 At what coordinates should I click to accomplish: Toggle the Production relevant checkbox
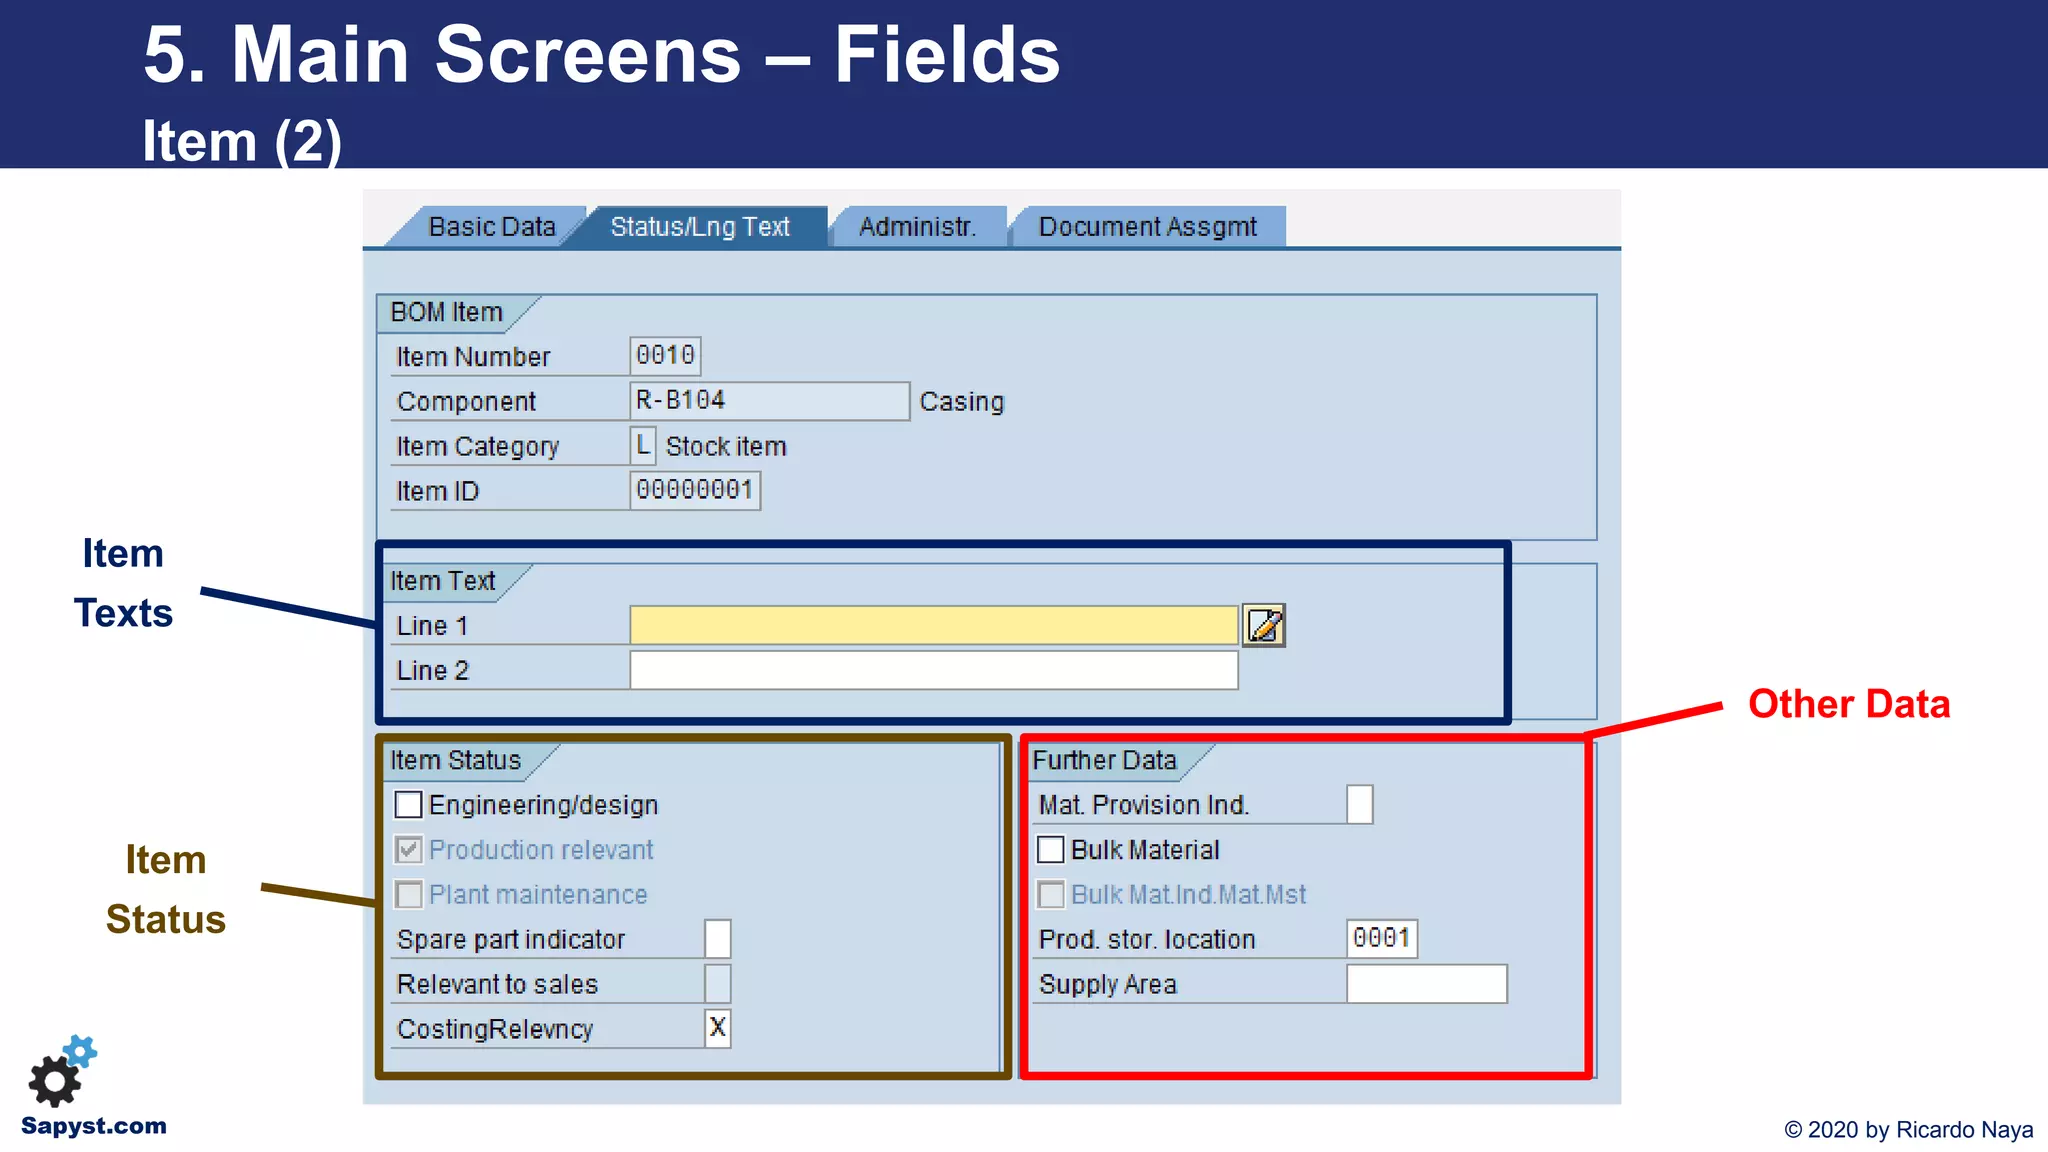[408, 850]
